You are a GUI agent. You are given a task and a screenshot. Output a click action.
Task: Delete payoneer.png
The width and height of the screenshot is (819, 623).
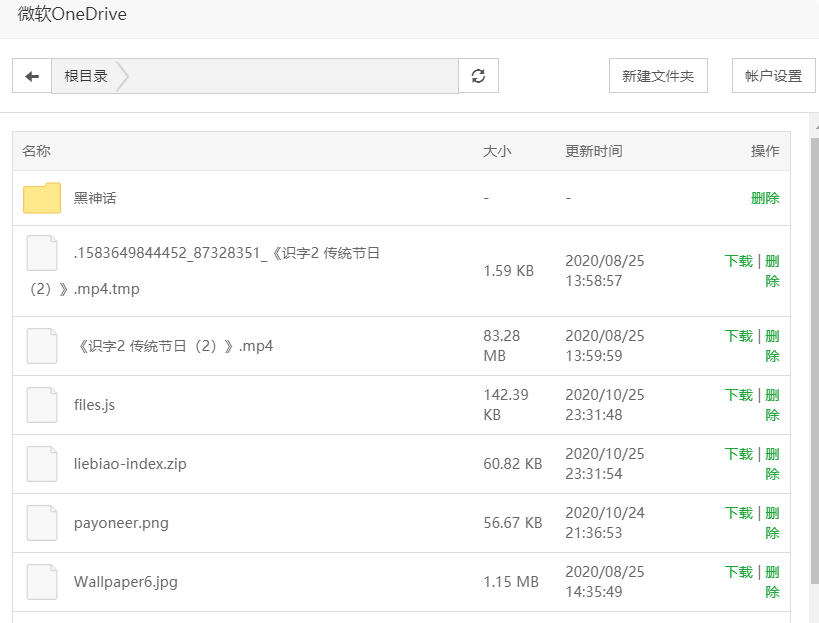(x=773, y=523)
